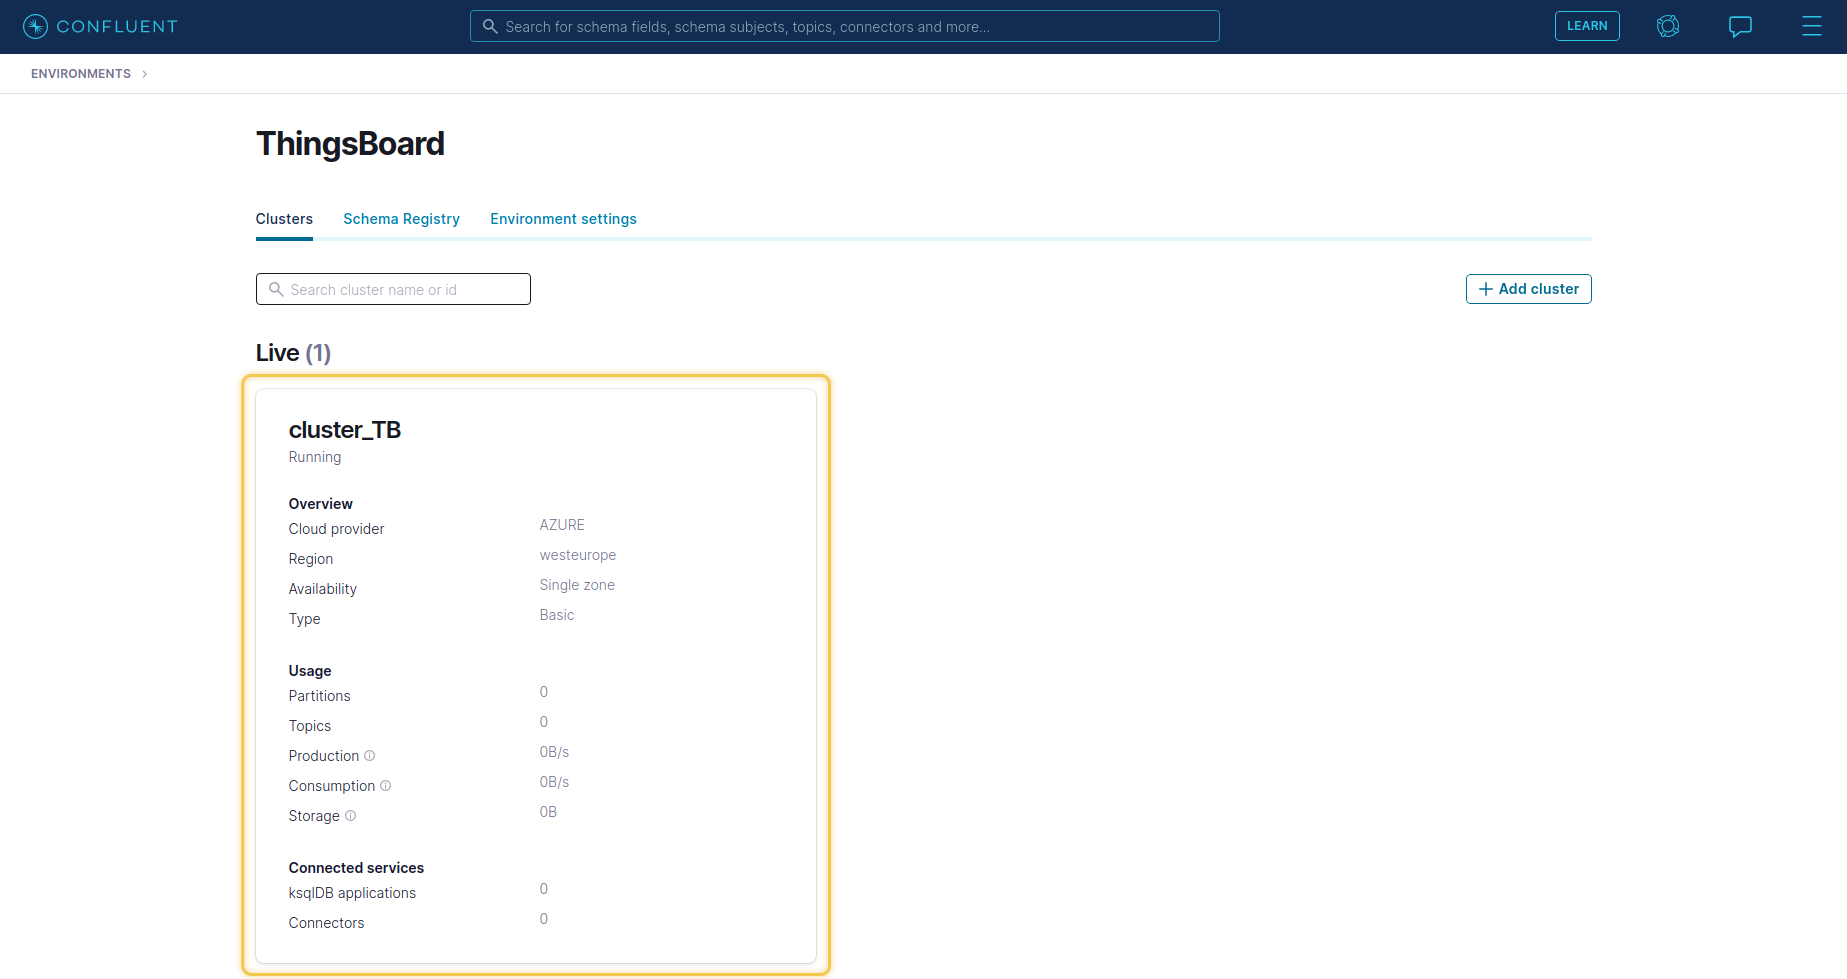Click the Storage info icon
1847x979 pixels.
click(350, 816)
